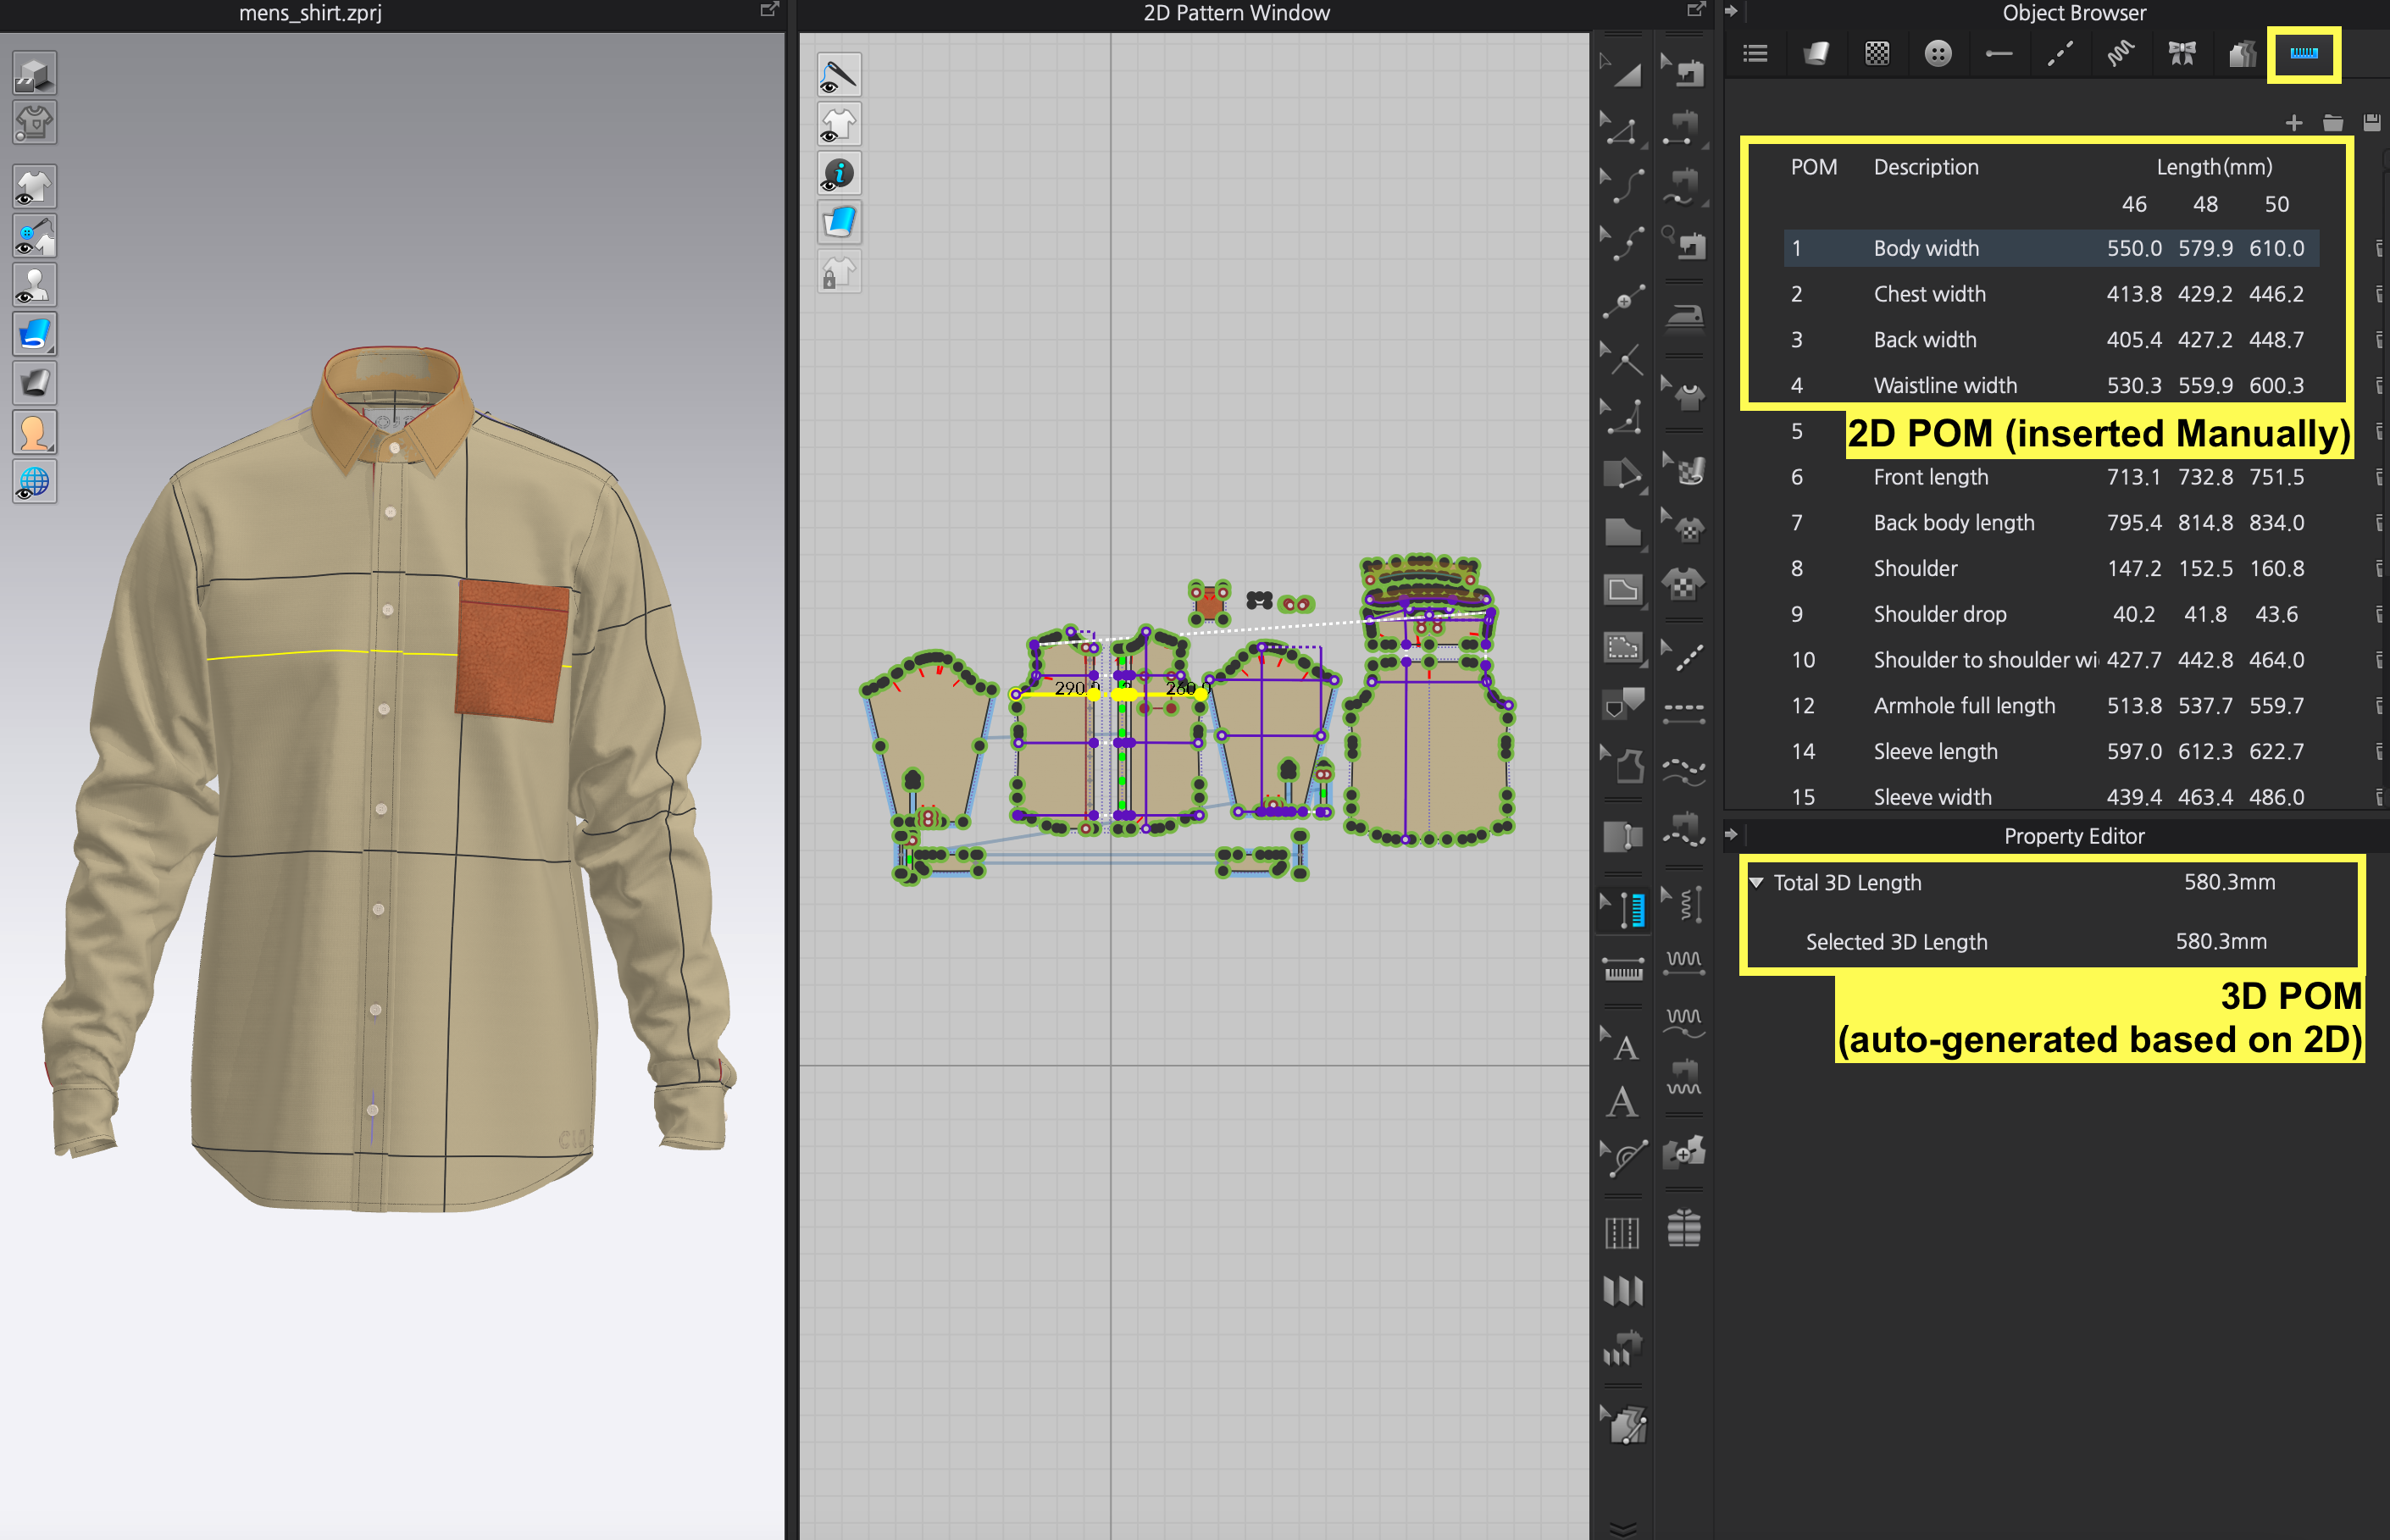
Task: Switch to the Puckering tab in Object Browser
Action: pos(2120,54)
